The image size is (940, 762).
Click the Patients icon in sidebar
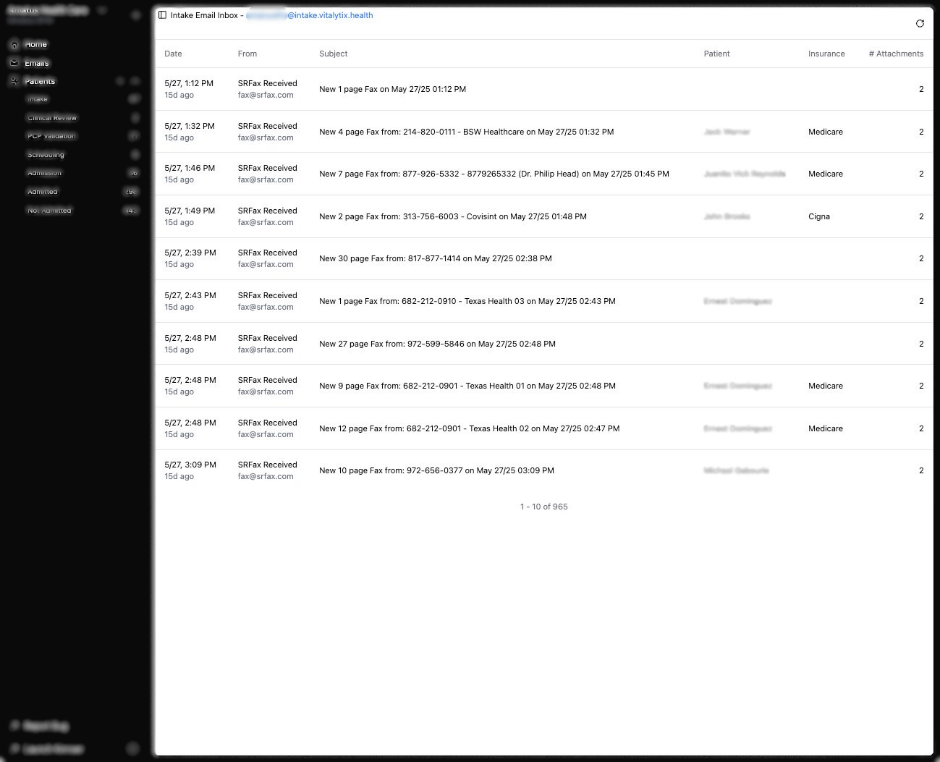tap(13, 81)
